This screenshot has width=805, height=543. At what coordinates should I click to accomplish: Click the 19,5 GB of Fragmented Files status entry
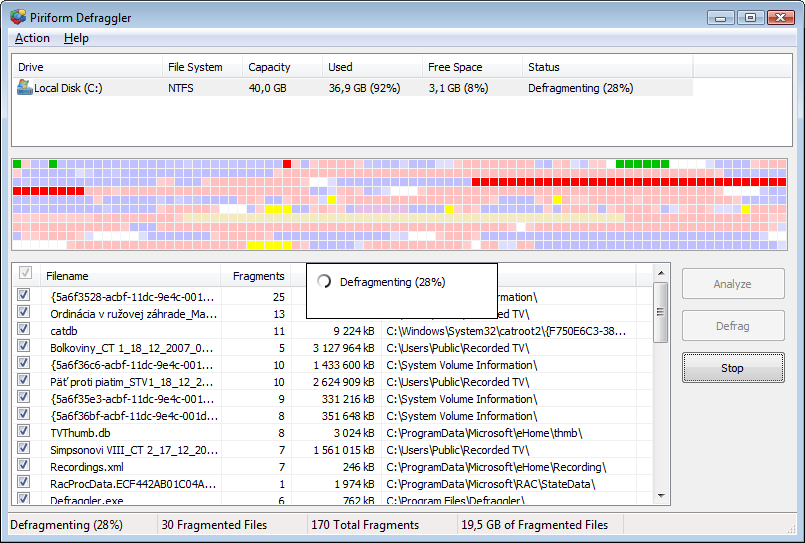[534, 525]
